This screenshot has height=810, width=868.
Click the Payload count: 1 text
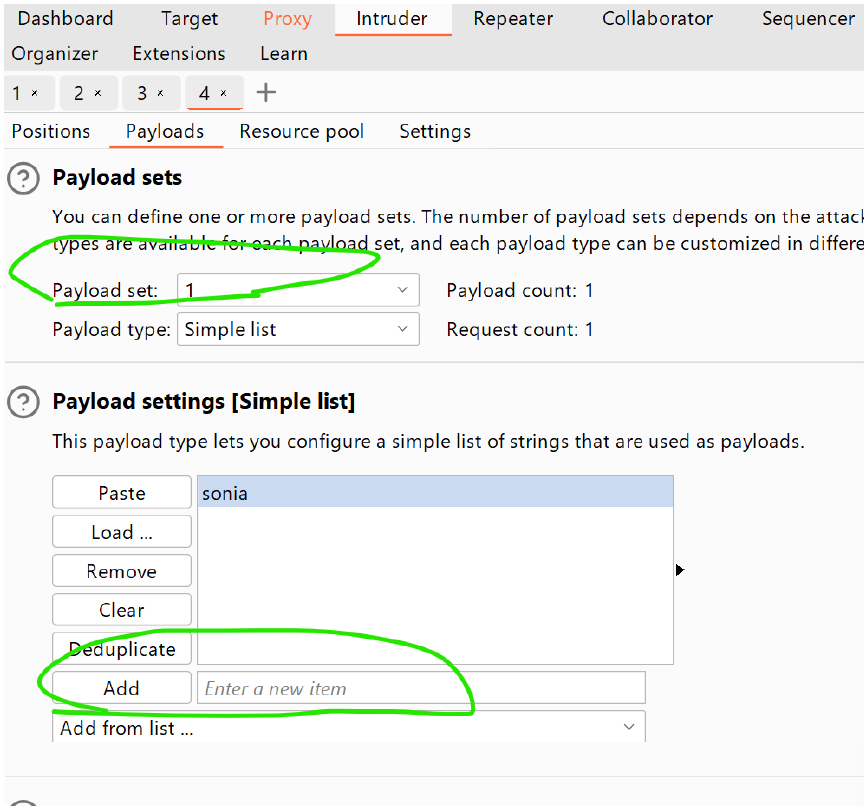(x=520, y=290)
